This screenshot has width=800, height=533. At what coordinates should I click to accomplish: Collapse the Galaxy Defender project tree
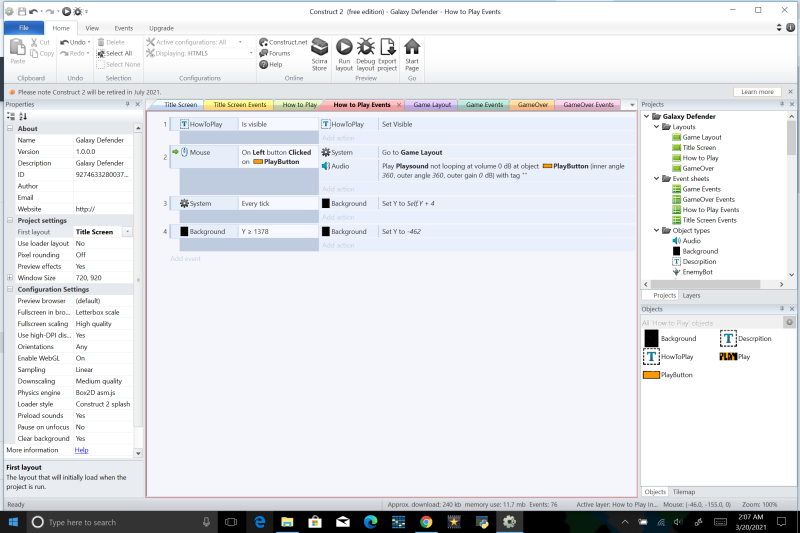(x=646, y=116)
